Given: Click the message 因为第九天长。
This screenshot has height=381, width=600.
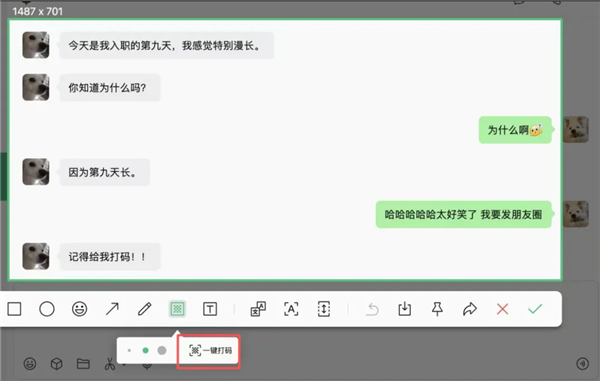Looking at the screenshot, I should [x=104, y=172].
